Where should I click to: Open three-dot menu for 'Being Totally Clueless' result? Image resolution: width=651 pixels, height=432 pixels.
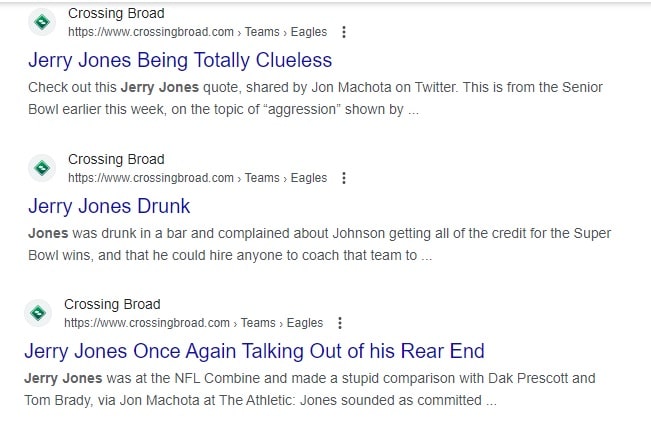pyautogui.click(x=344, y=32)
